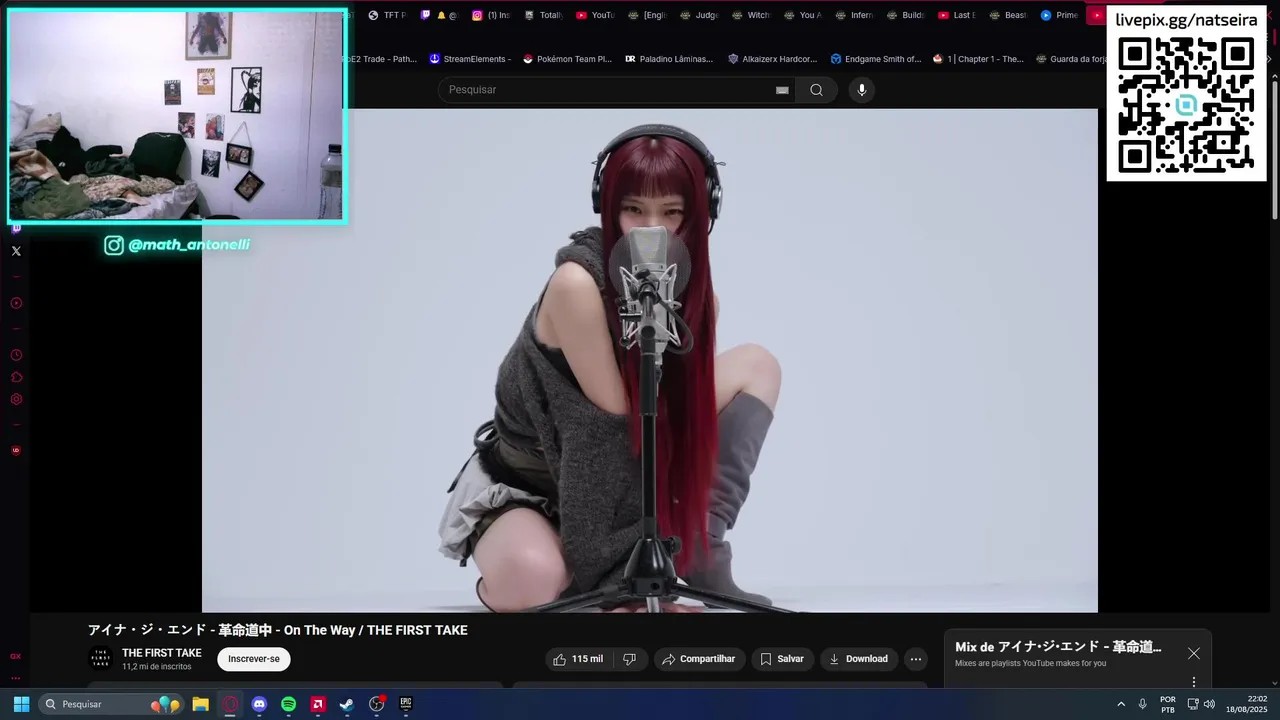Switch to the Instagram (1) Ins tab
This screenshot has width=1280, height=720.
pos(491,15)
